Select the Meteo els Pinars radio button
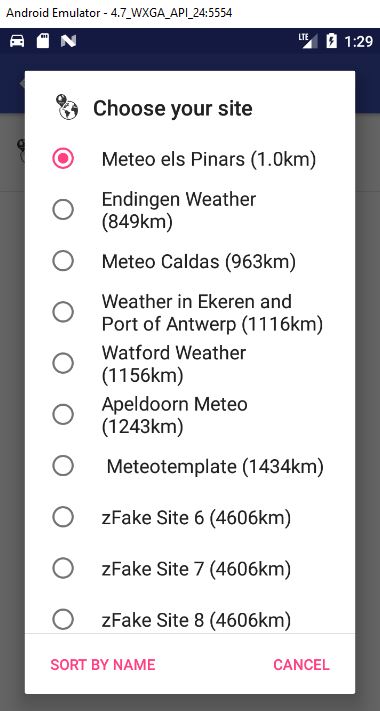This screenshot has width=380, height=711. tap(63, 158)
